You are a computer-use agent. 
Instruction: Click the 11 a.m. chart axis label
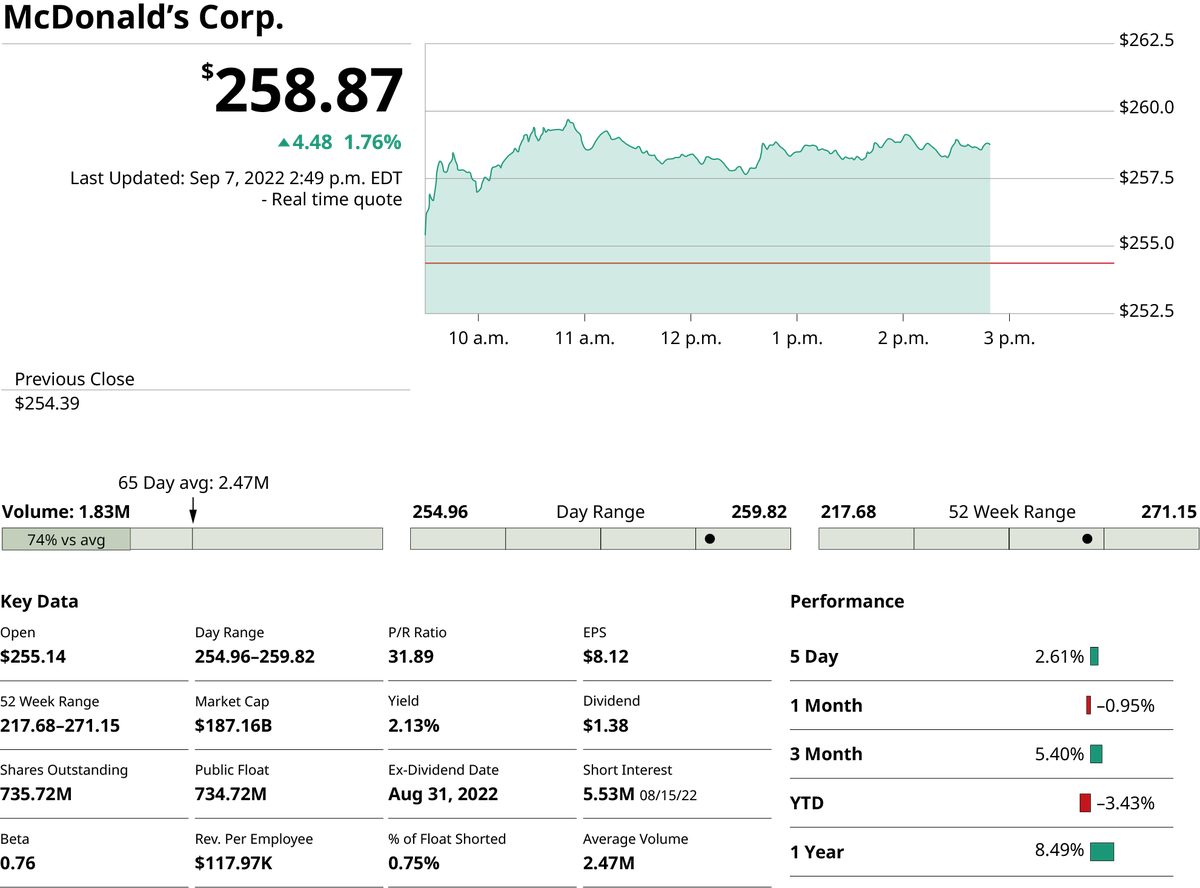click(x=584, y=338)
